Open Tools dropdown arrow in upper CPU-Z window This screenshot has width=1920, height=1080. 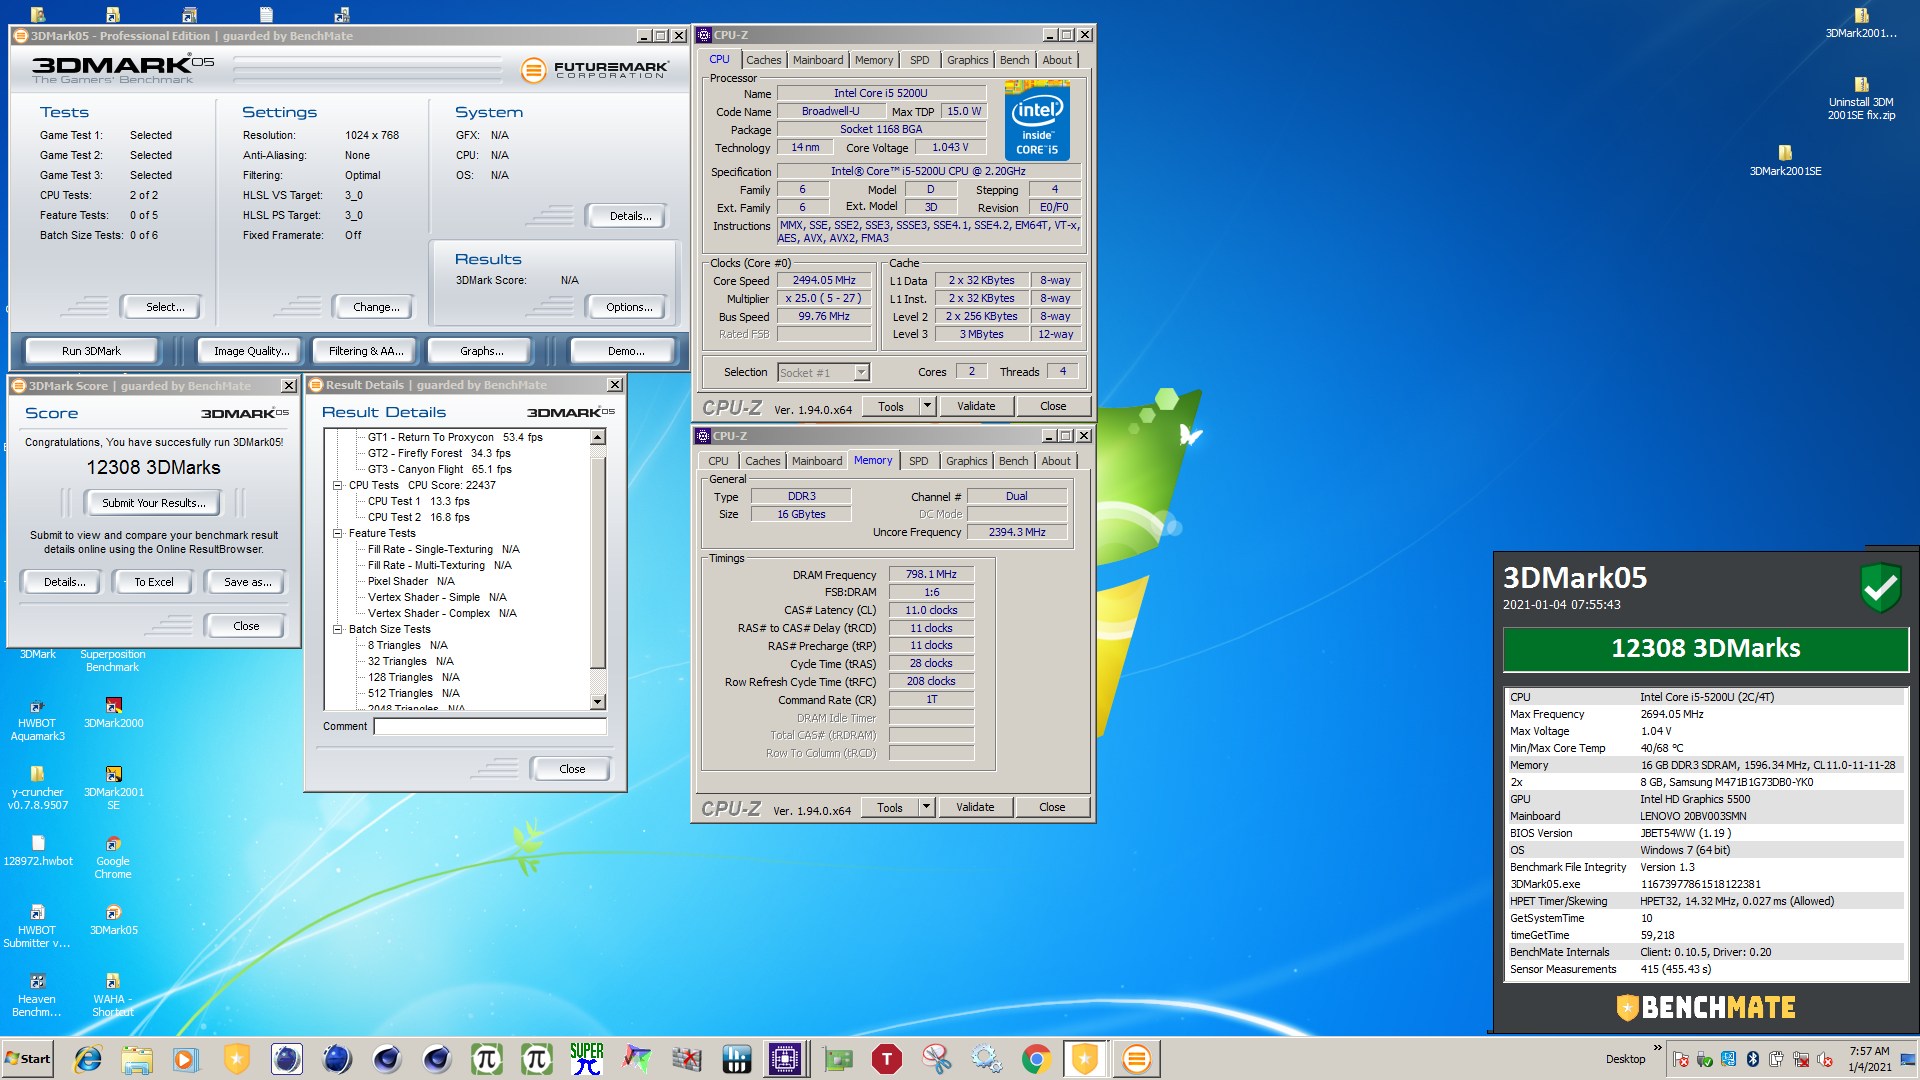click(x=927, y=406)
